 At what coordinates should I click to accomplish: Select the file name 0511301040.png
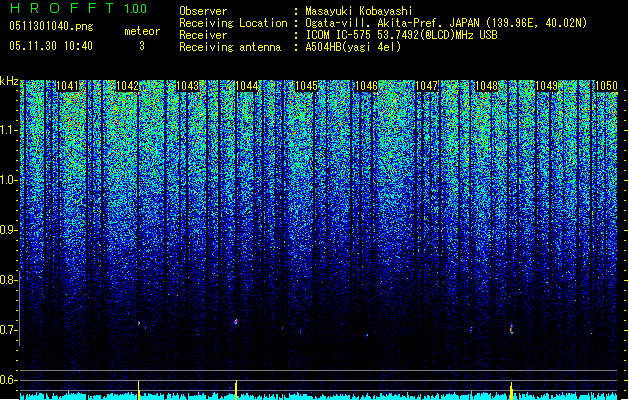51,26
